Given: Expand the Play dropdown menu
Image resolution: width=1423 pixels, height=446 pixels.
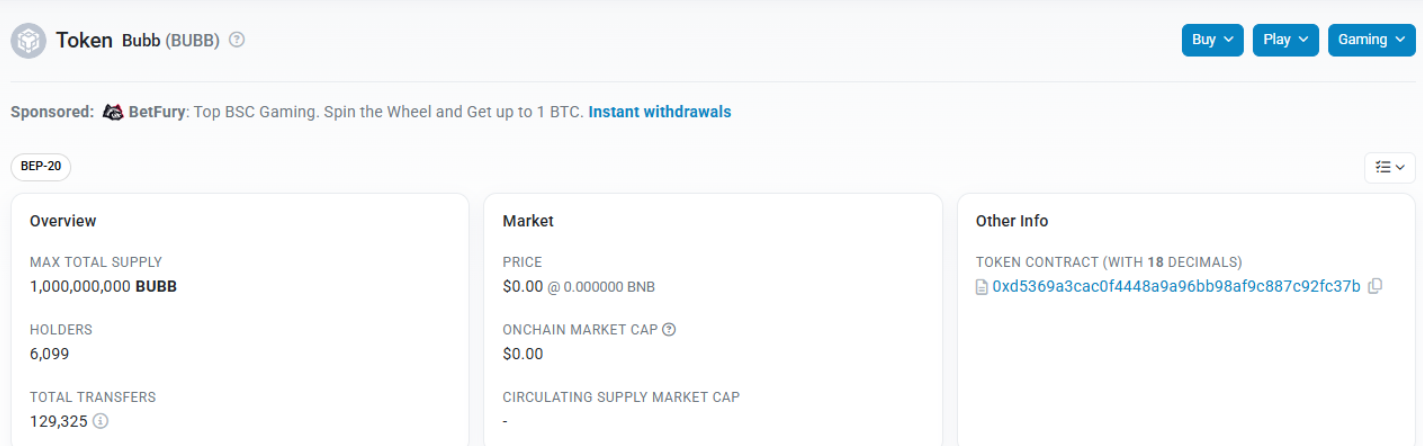Looking at the screenshot, I should 1285,40.
